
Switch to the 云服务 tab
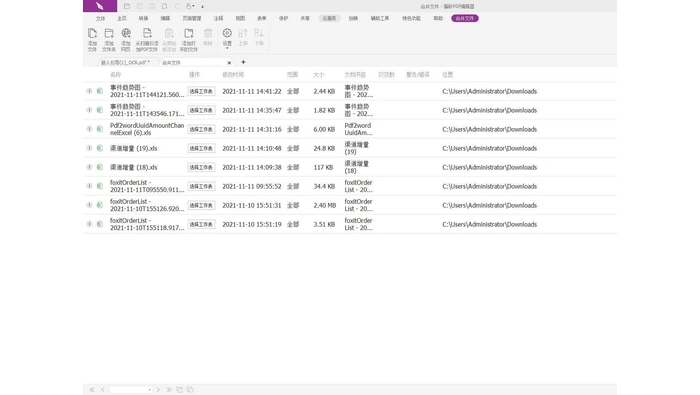click(x=329, y=18)
